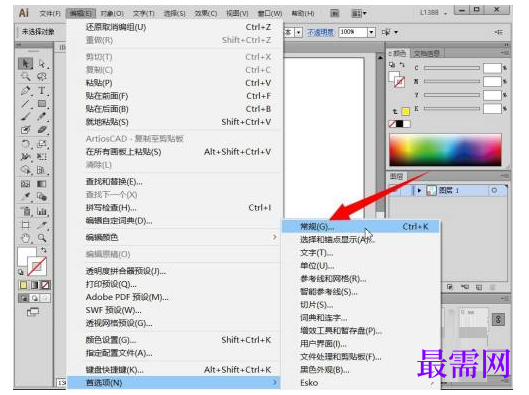The width and height of the screenshot is (529, 395).
Task: Open the 首选项(N) submenu item
Action: pyautogui.click(x=174, y=383)
